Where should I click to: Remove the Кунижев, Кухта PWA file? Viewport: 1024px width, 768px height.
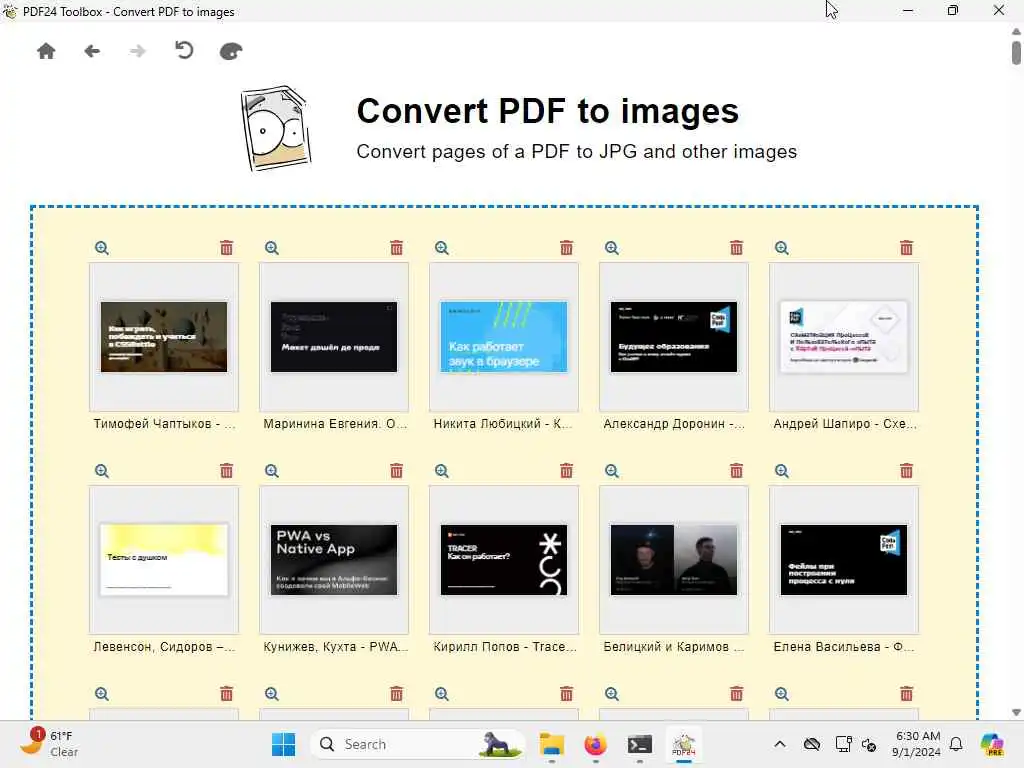396,471
